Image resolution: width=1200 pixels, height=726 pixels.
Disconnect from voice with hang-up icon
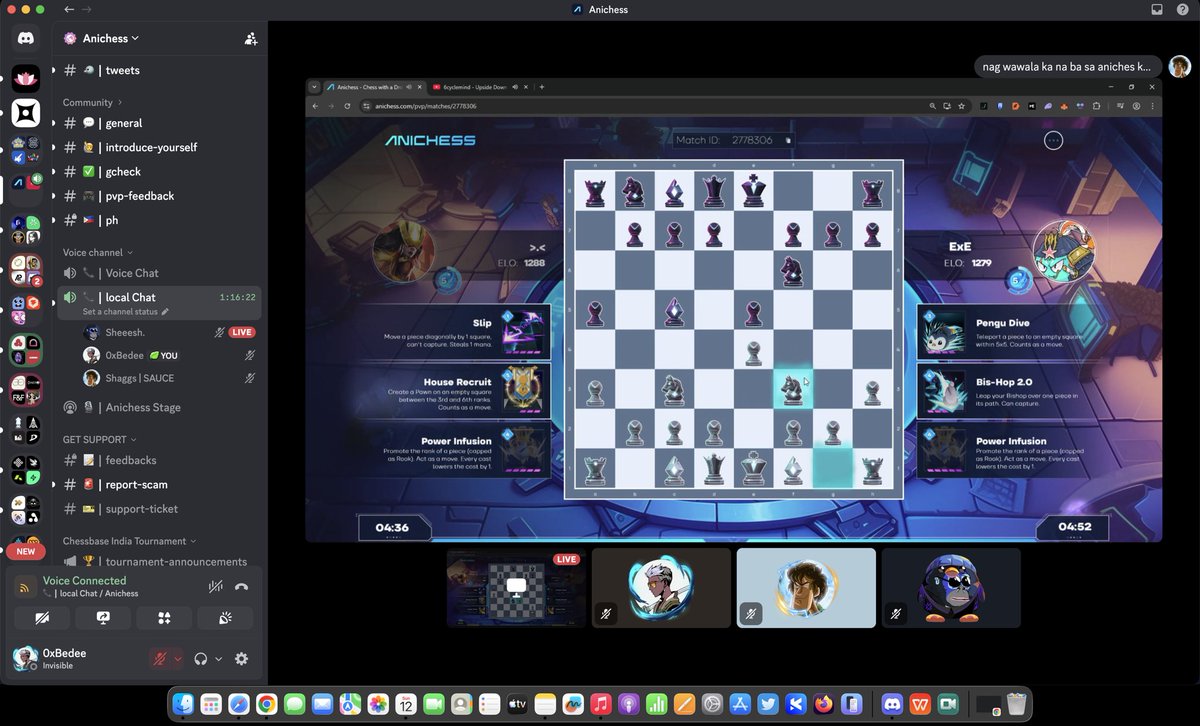241,587
